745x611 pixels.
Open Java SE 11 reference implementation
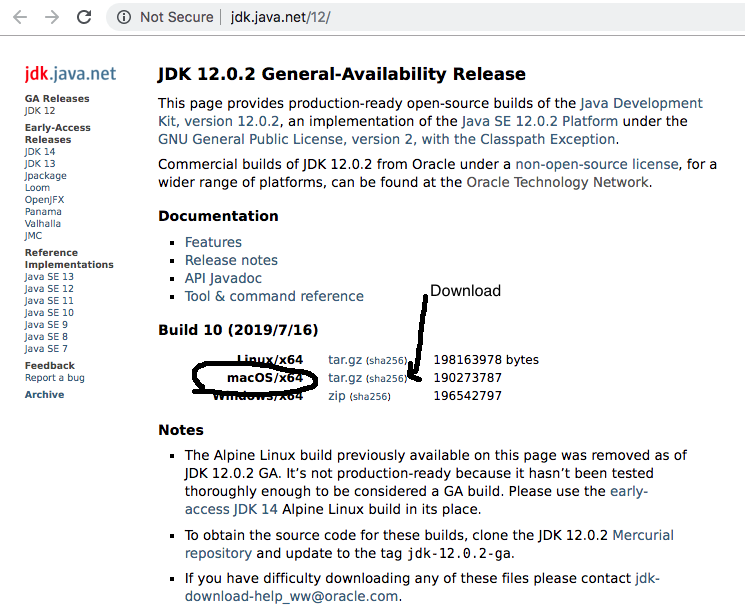[49, 300]
